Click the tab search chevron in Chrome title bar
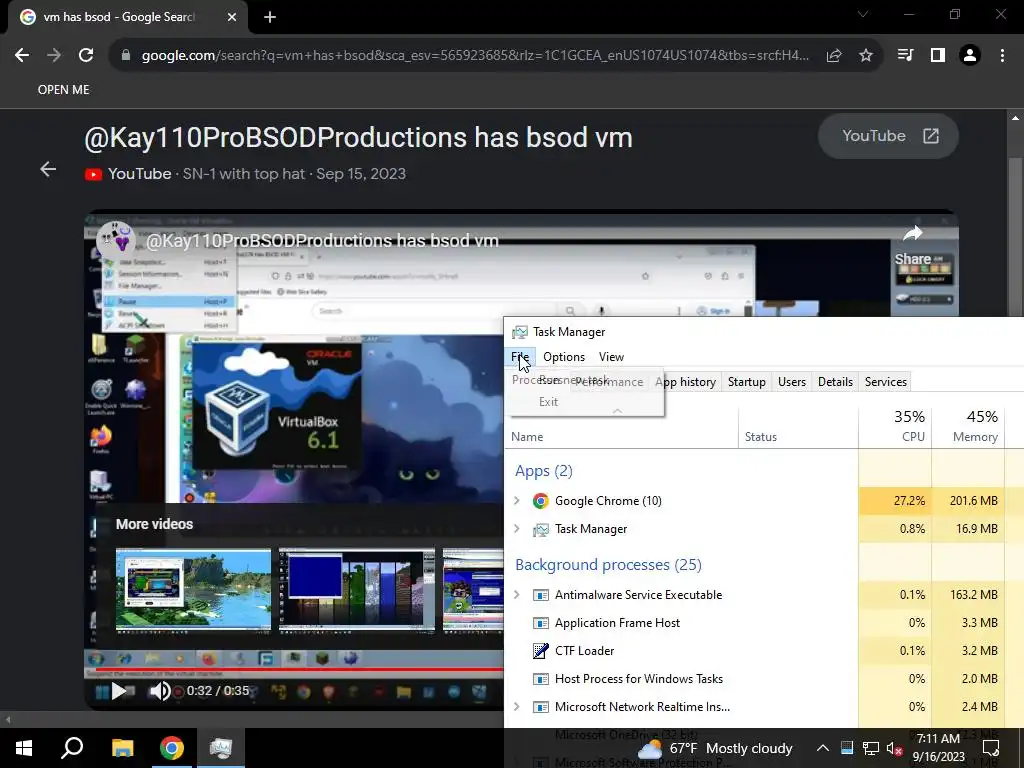1024x768 pixels. click(x=863, y=14)
